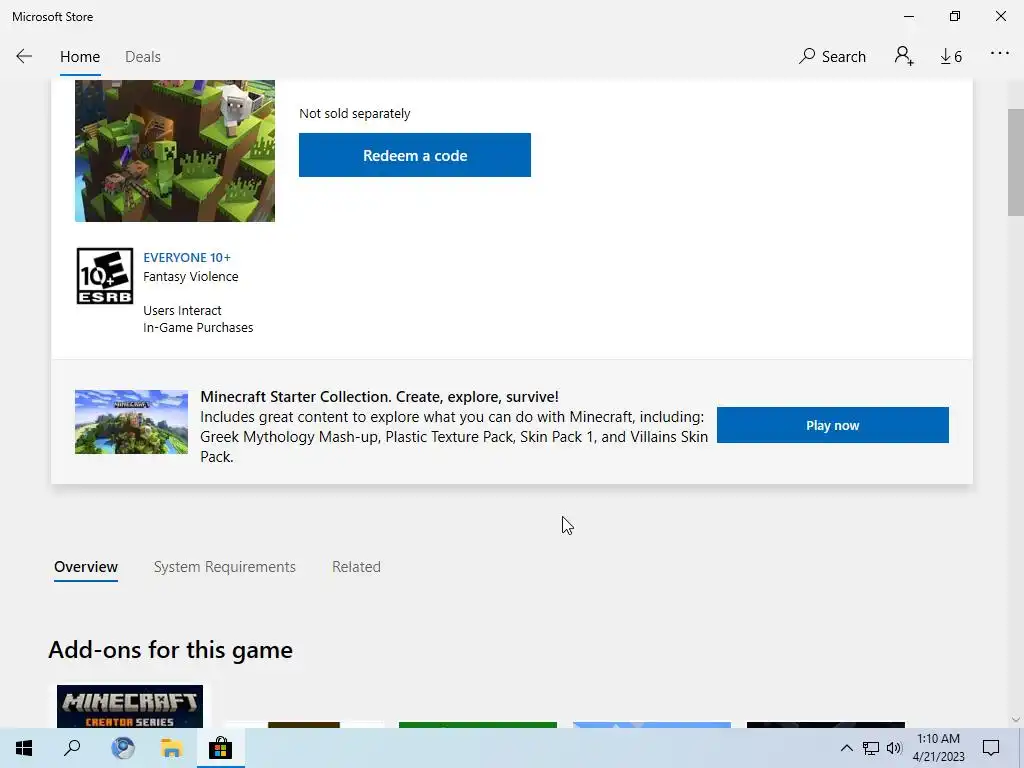The width and height of the screenshot is (1024, 768).
Task: Open the EVERYONE 10+ rating link
Action: [187, 257]
